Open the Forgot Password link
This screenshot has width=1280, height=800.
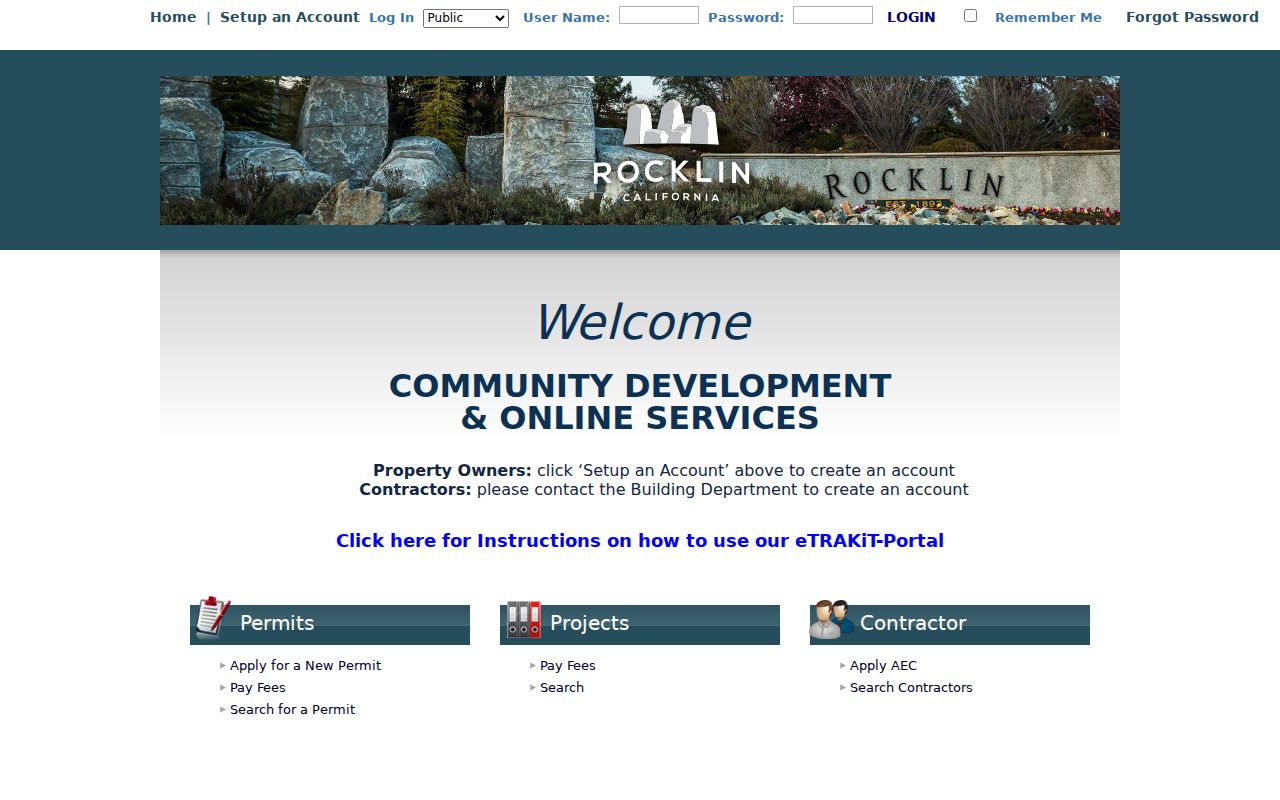[x=1192, y=17]
